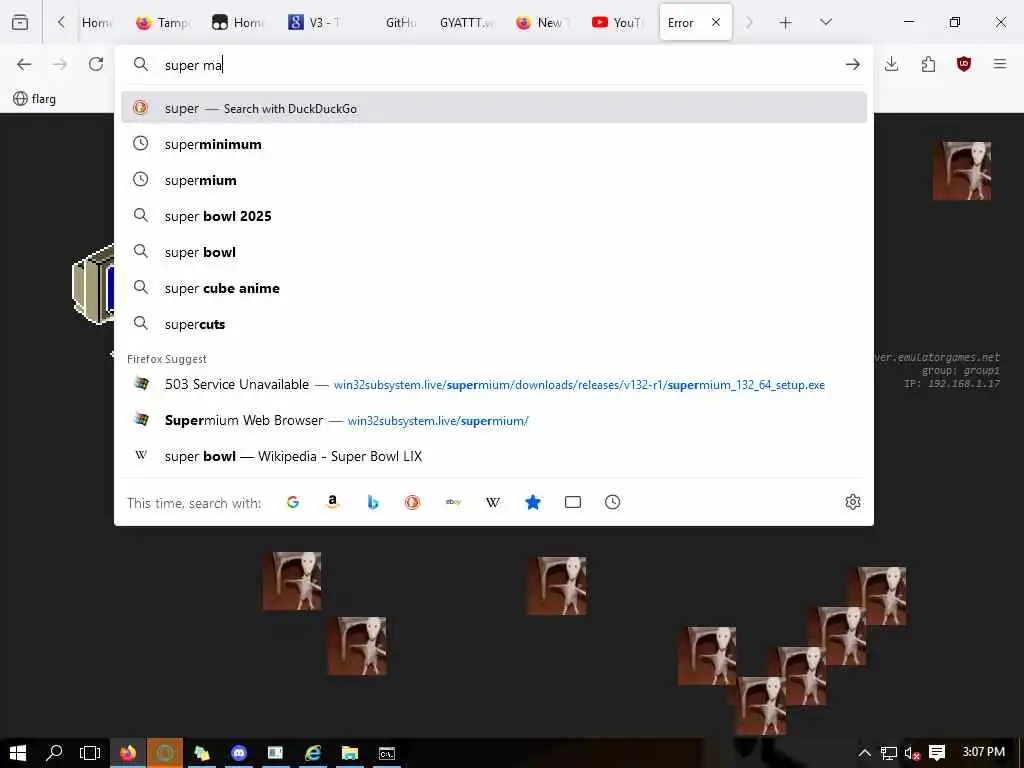Screen dimensions: 1024x768
Task: Go back one page
Action: [x=24, y=64]
